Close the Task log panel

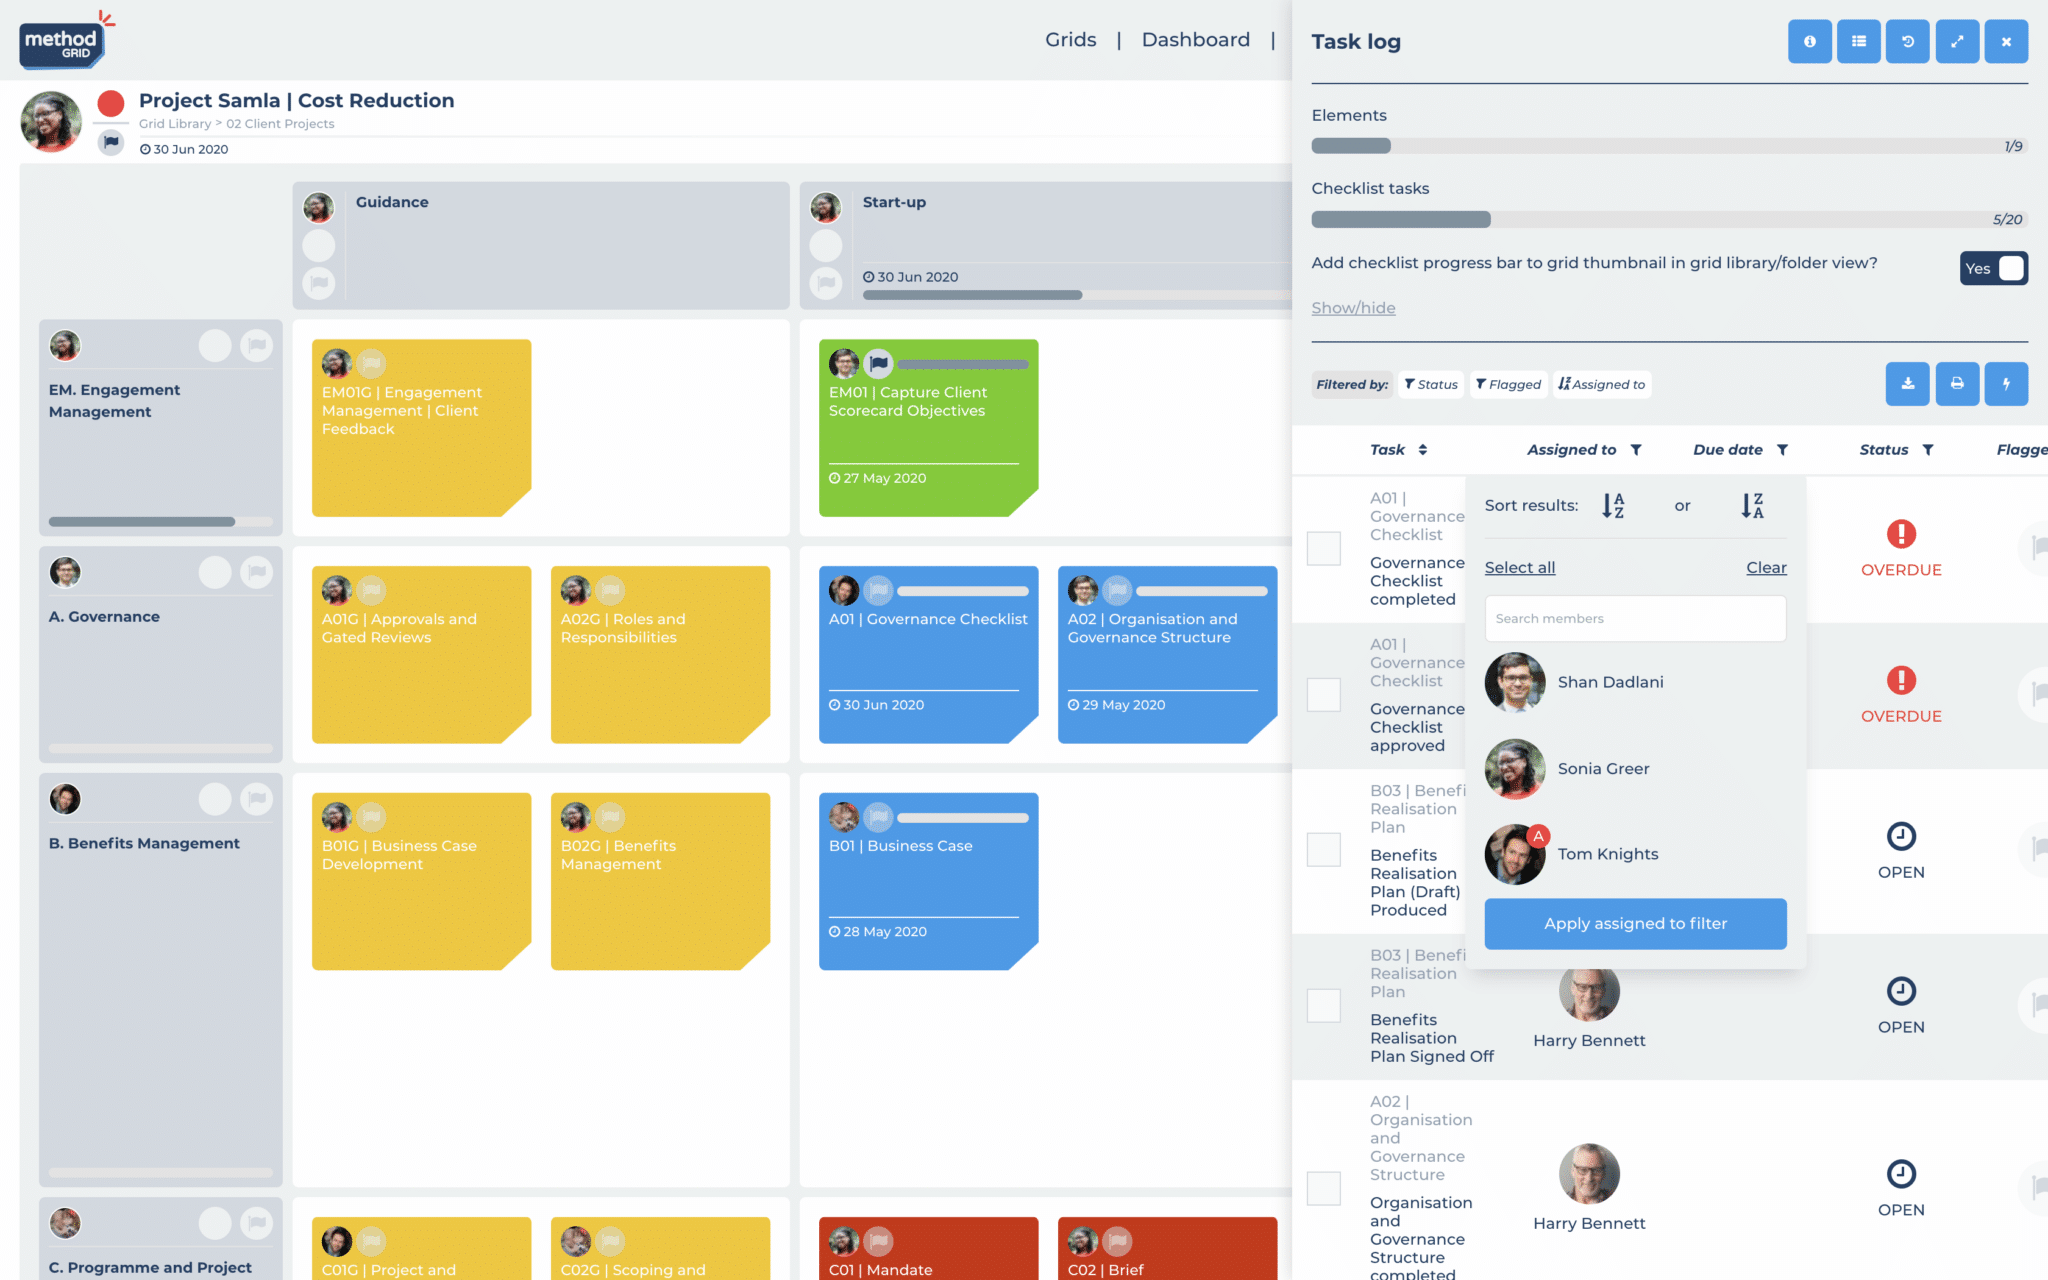coord(2006,42)
